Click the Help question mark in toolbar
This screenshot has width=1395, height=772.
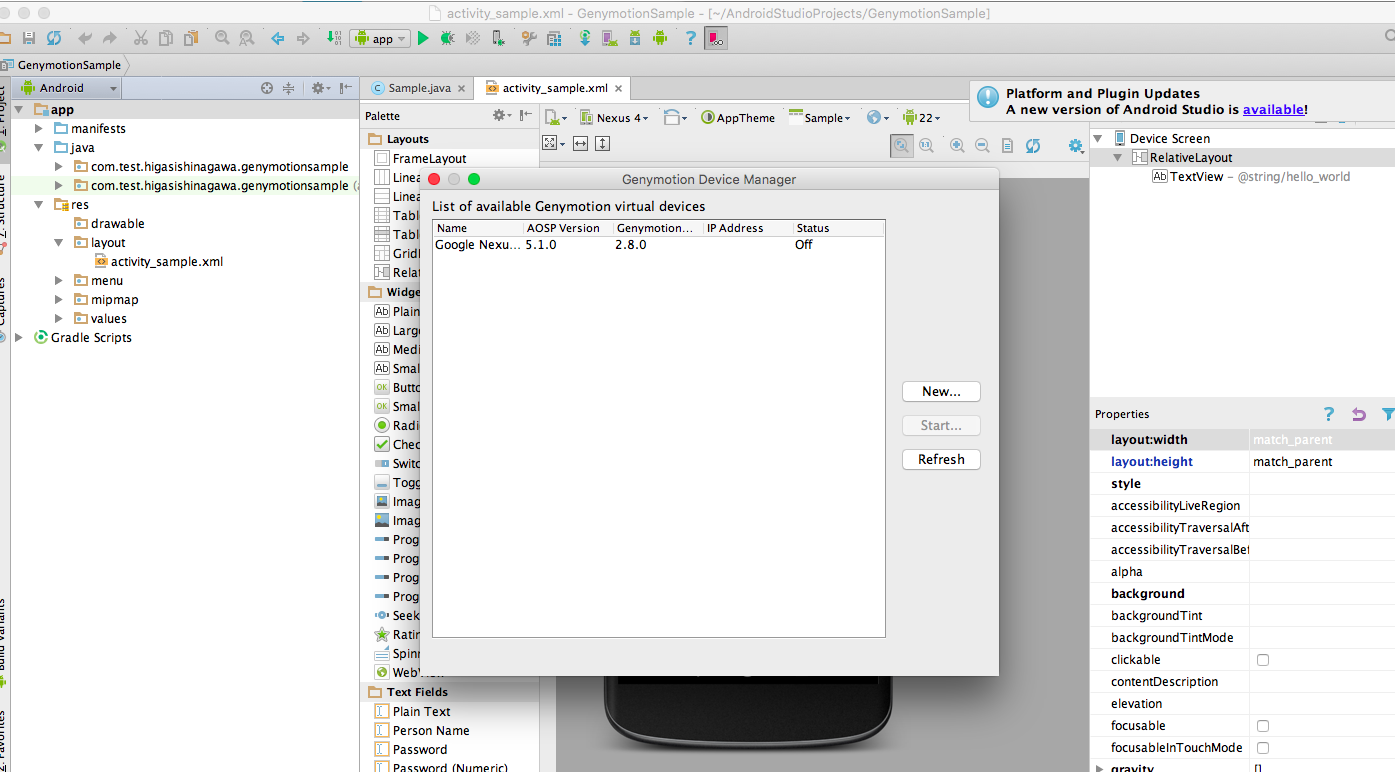pos(690,38)
